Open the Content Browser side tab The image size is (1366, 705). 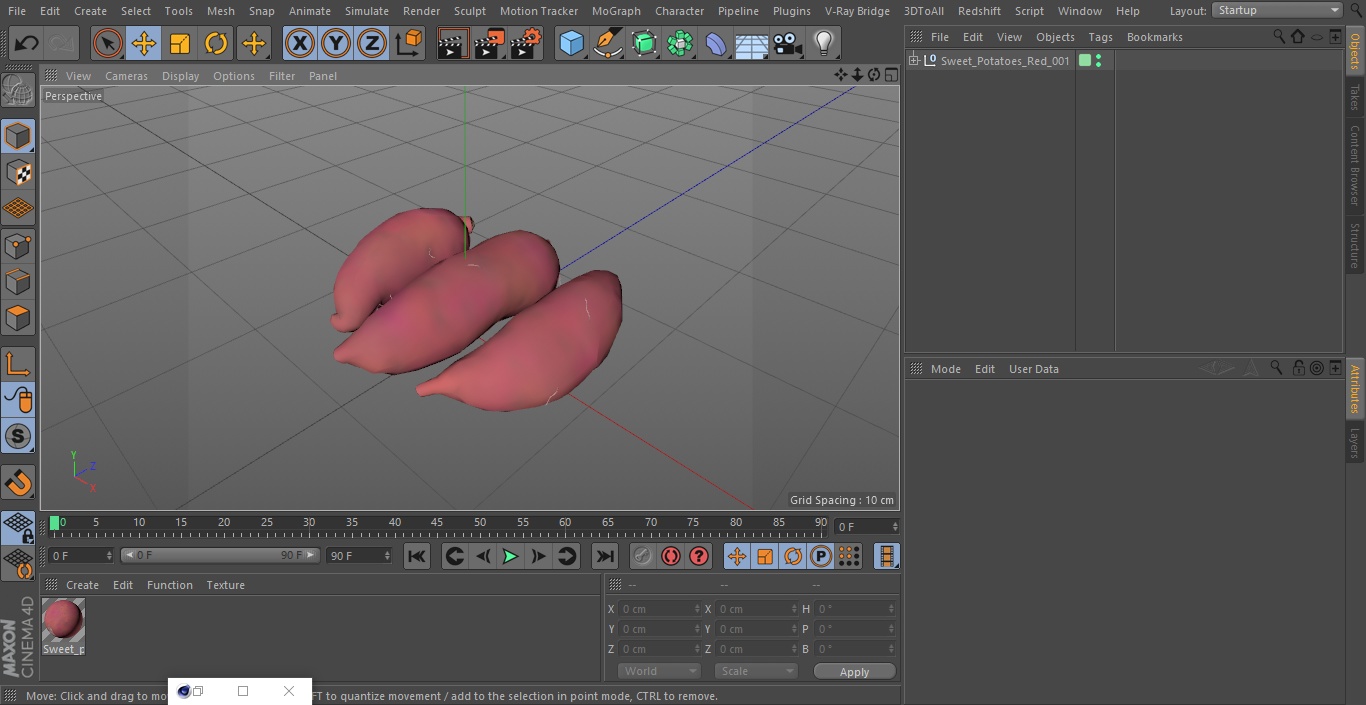(x=1355, y=165)
